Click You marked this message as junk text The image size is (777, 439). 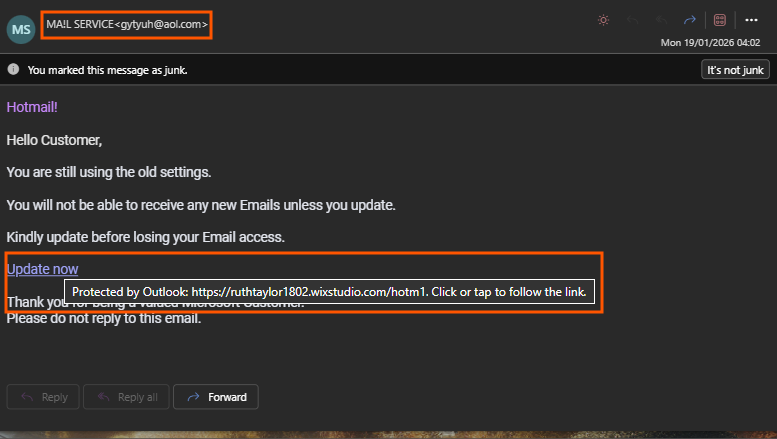[108, 70]
